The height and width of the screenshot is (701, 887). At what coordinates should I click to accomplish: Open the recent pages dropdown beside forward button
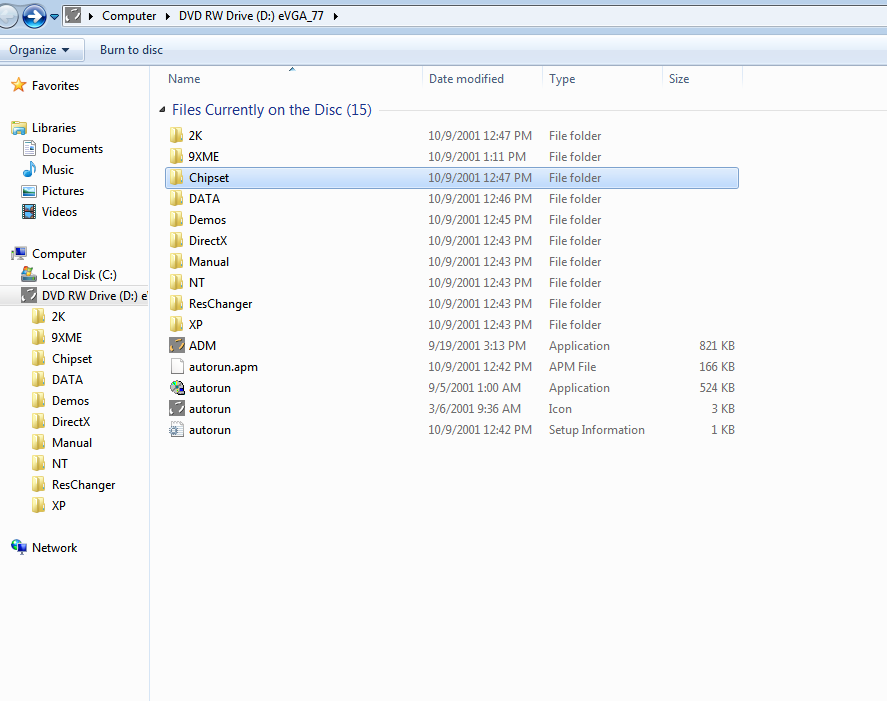click(x=53, y=16)
